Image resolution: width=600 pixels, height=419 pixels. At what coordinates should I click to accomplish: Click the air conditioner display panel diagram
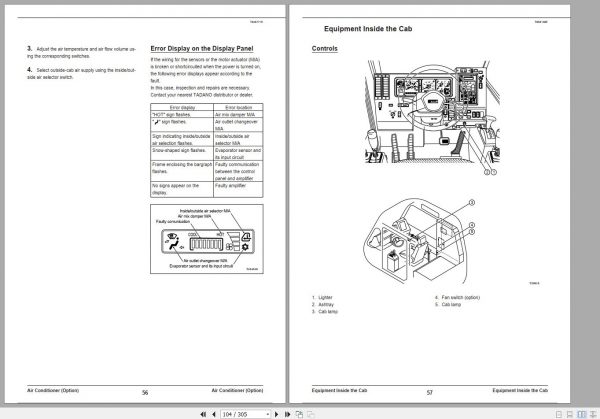pyautogui.click(x=207, y=239)
